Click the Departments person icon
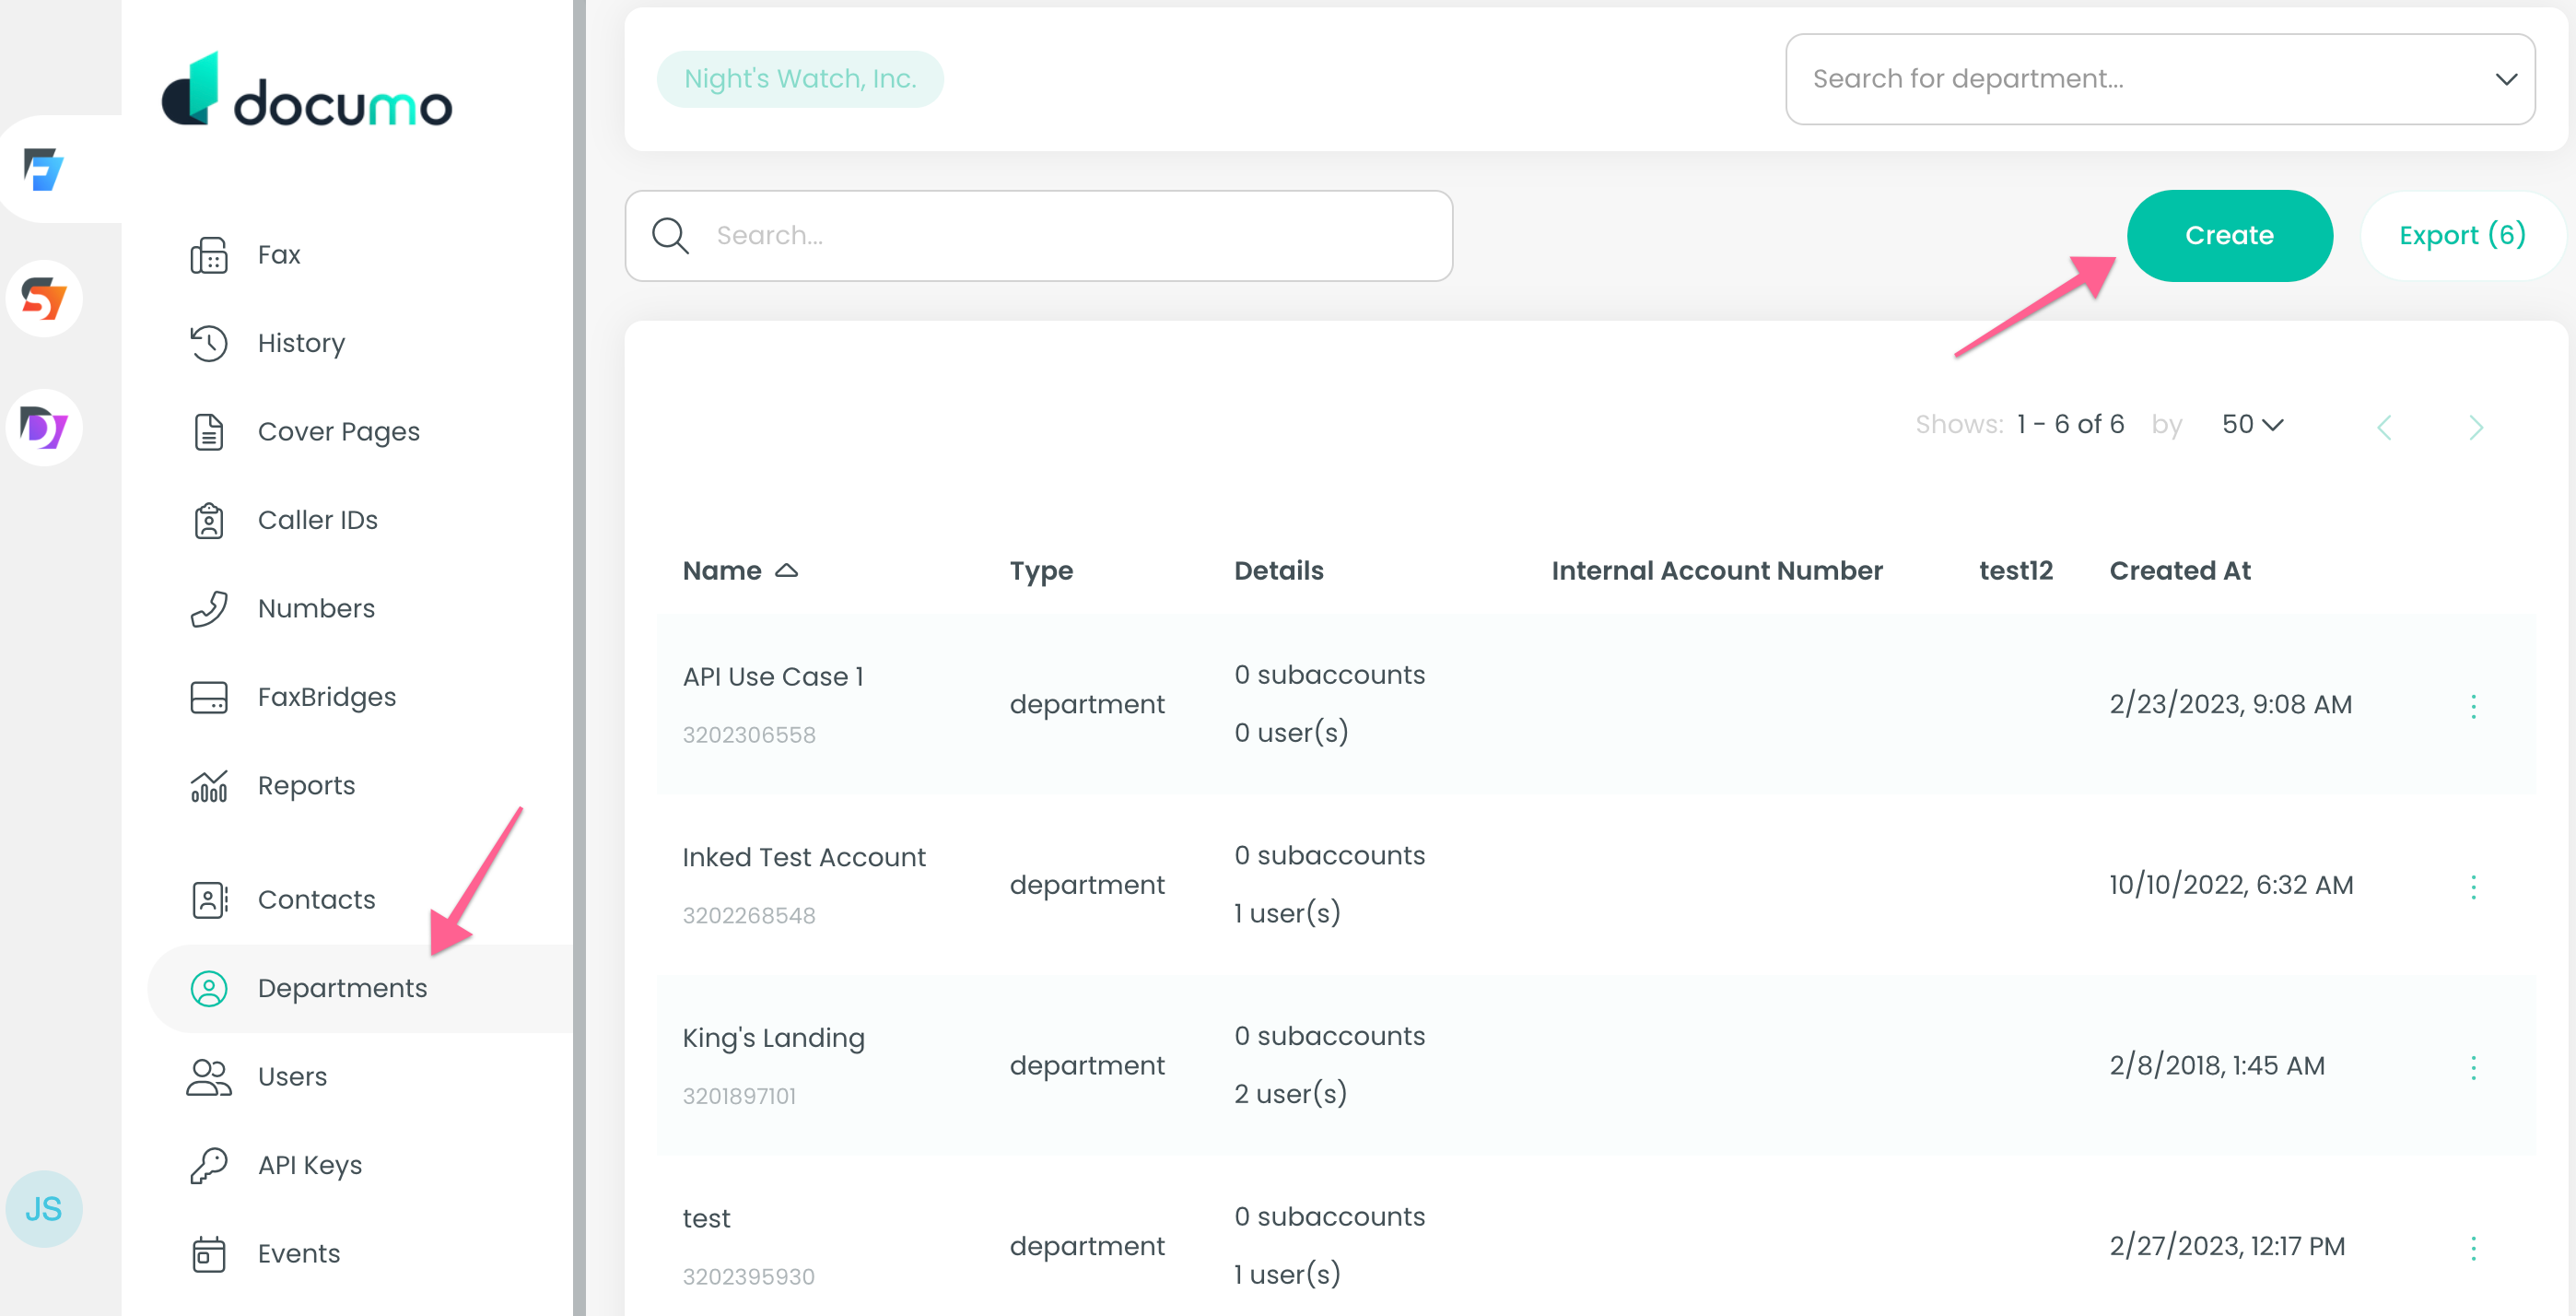Image resolution: width=2576 pixels, height=1316 pixels. click(x=209, y=988)
